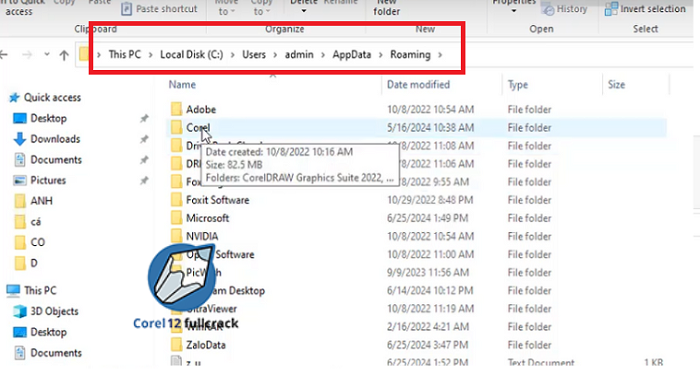Click the Pictures sidebar icon
700x375 pixels.
[20, 180]
